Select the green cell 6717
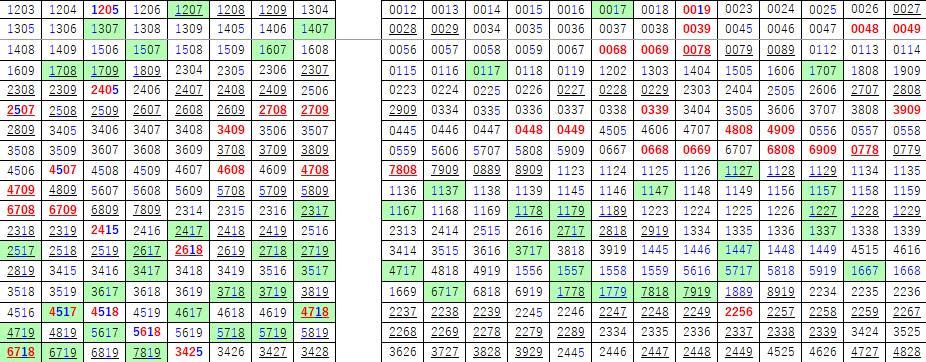 [445, 291]
